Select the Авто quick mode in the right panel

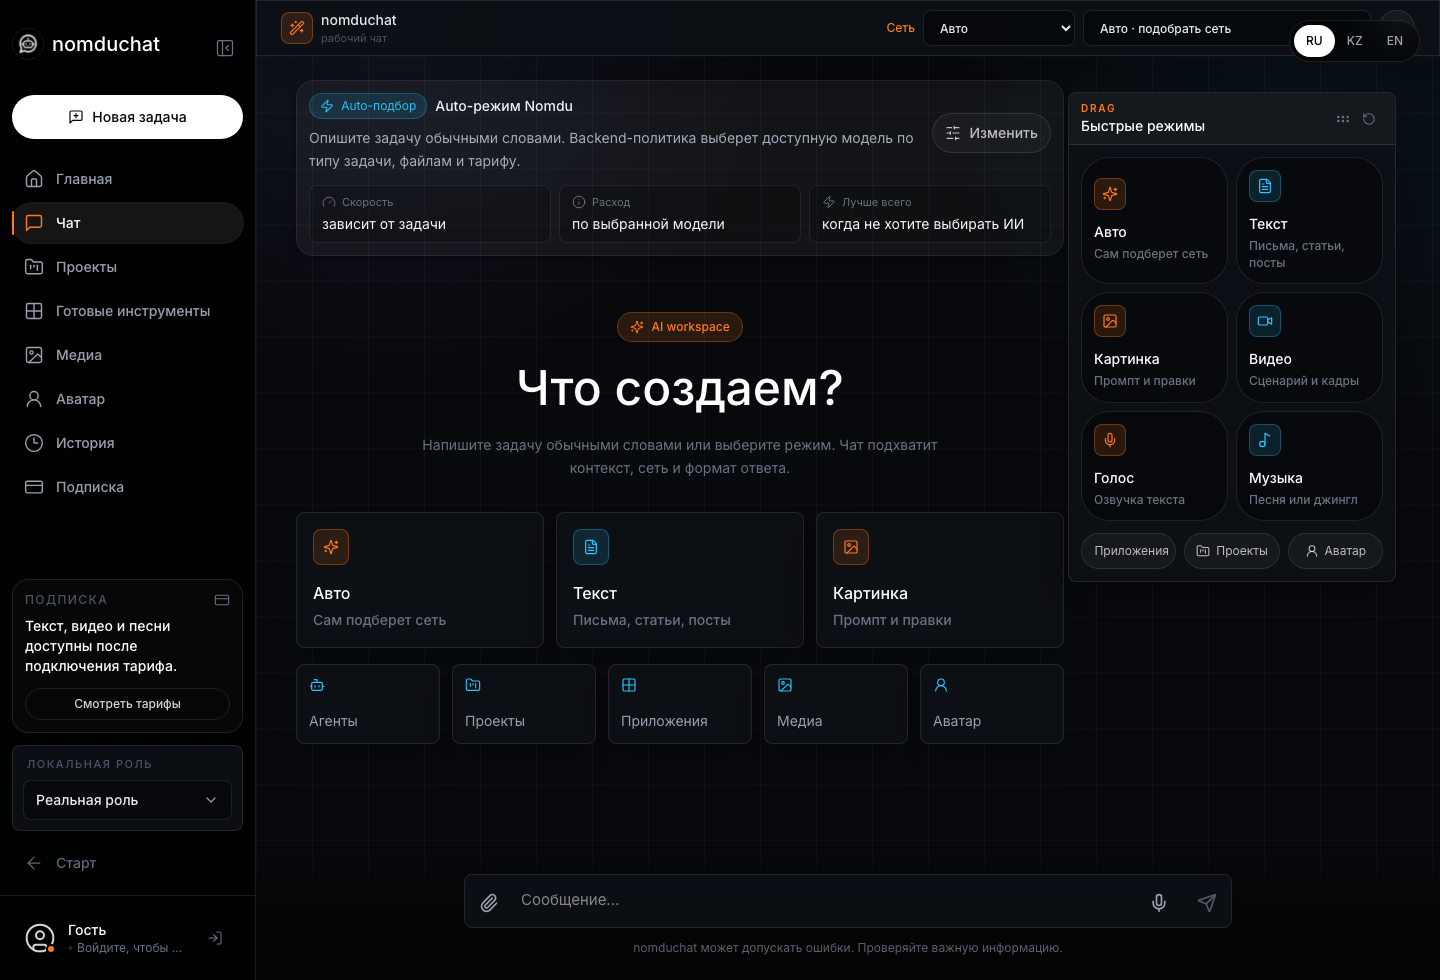[x=1154, y=220]
